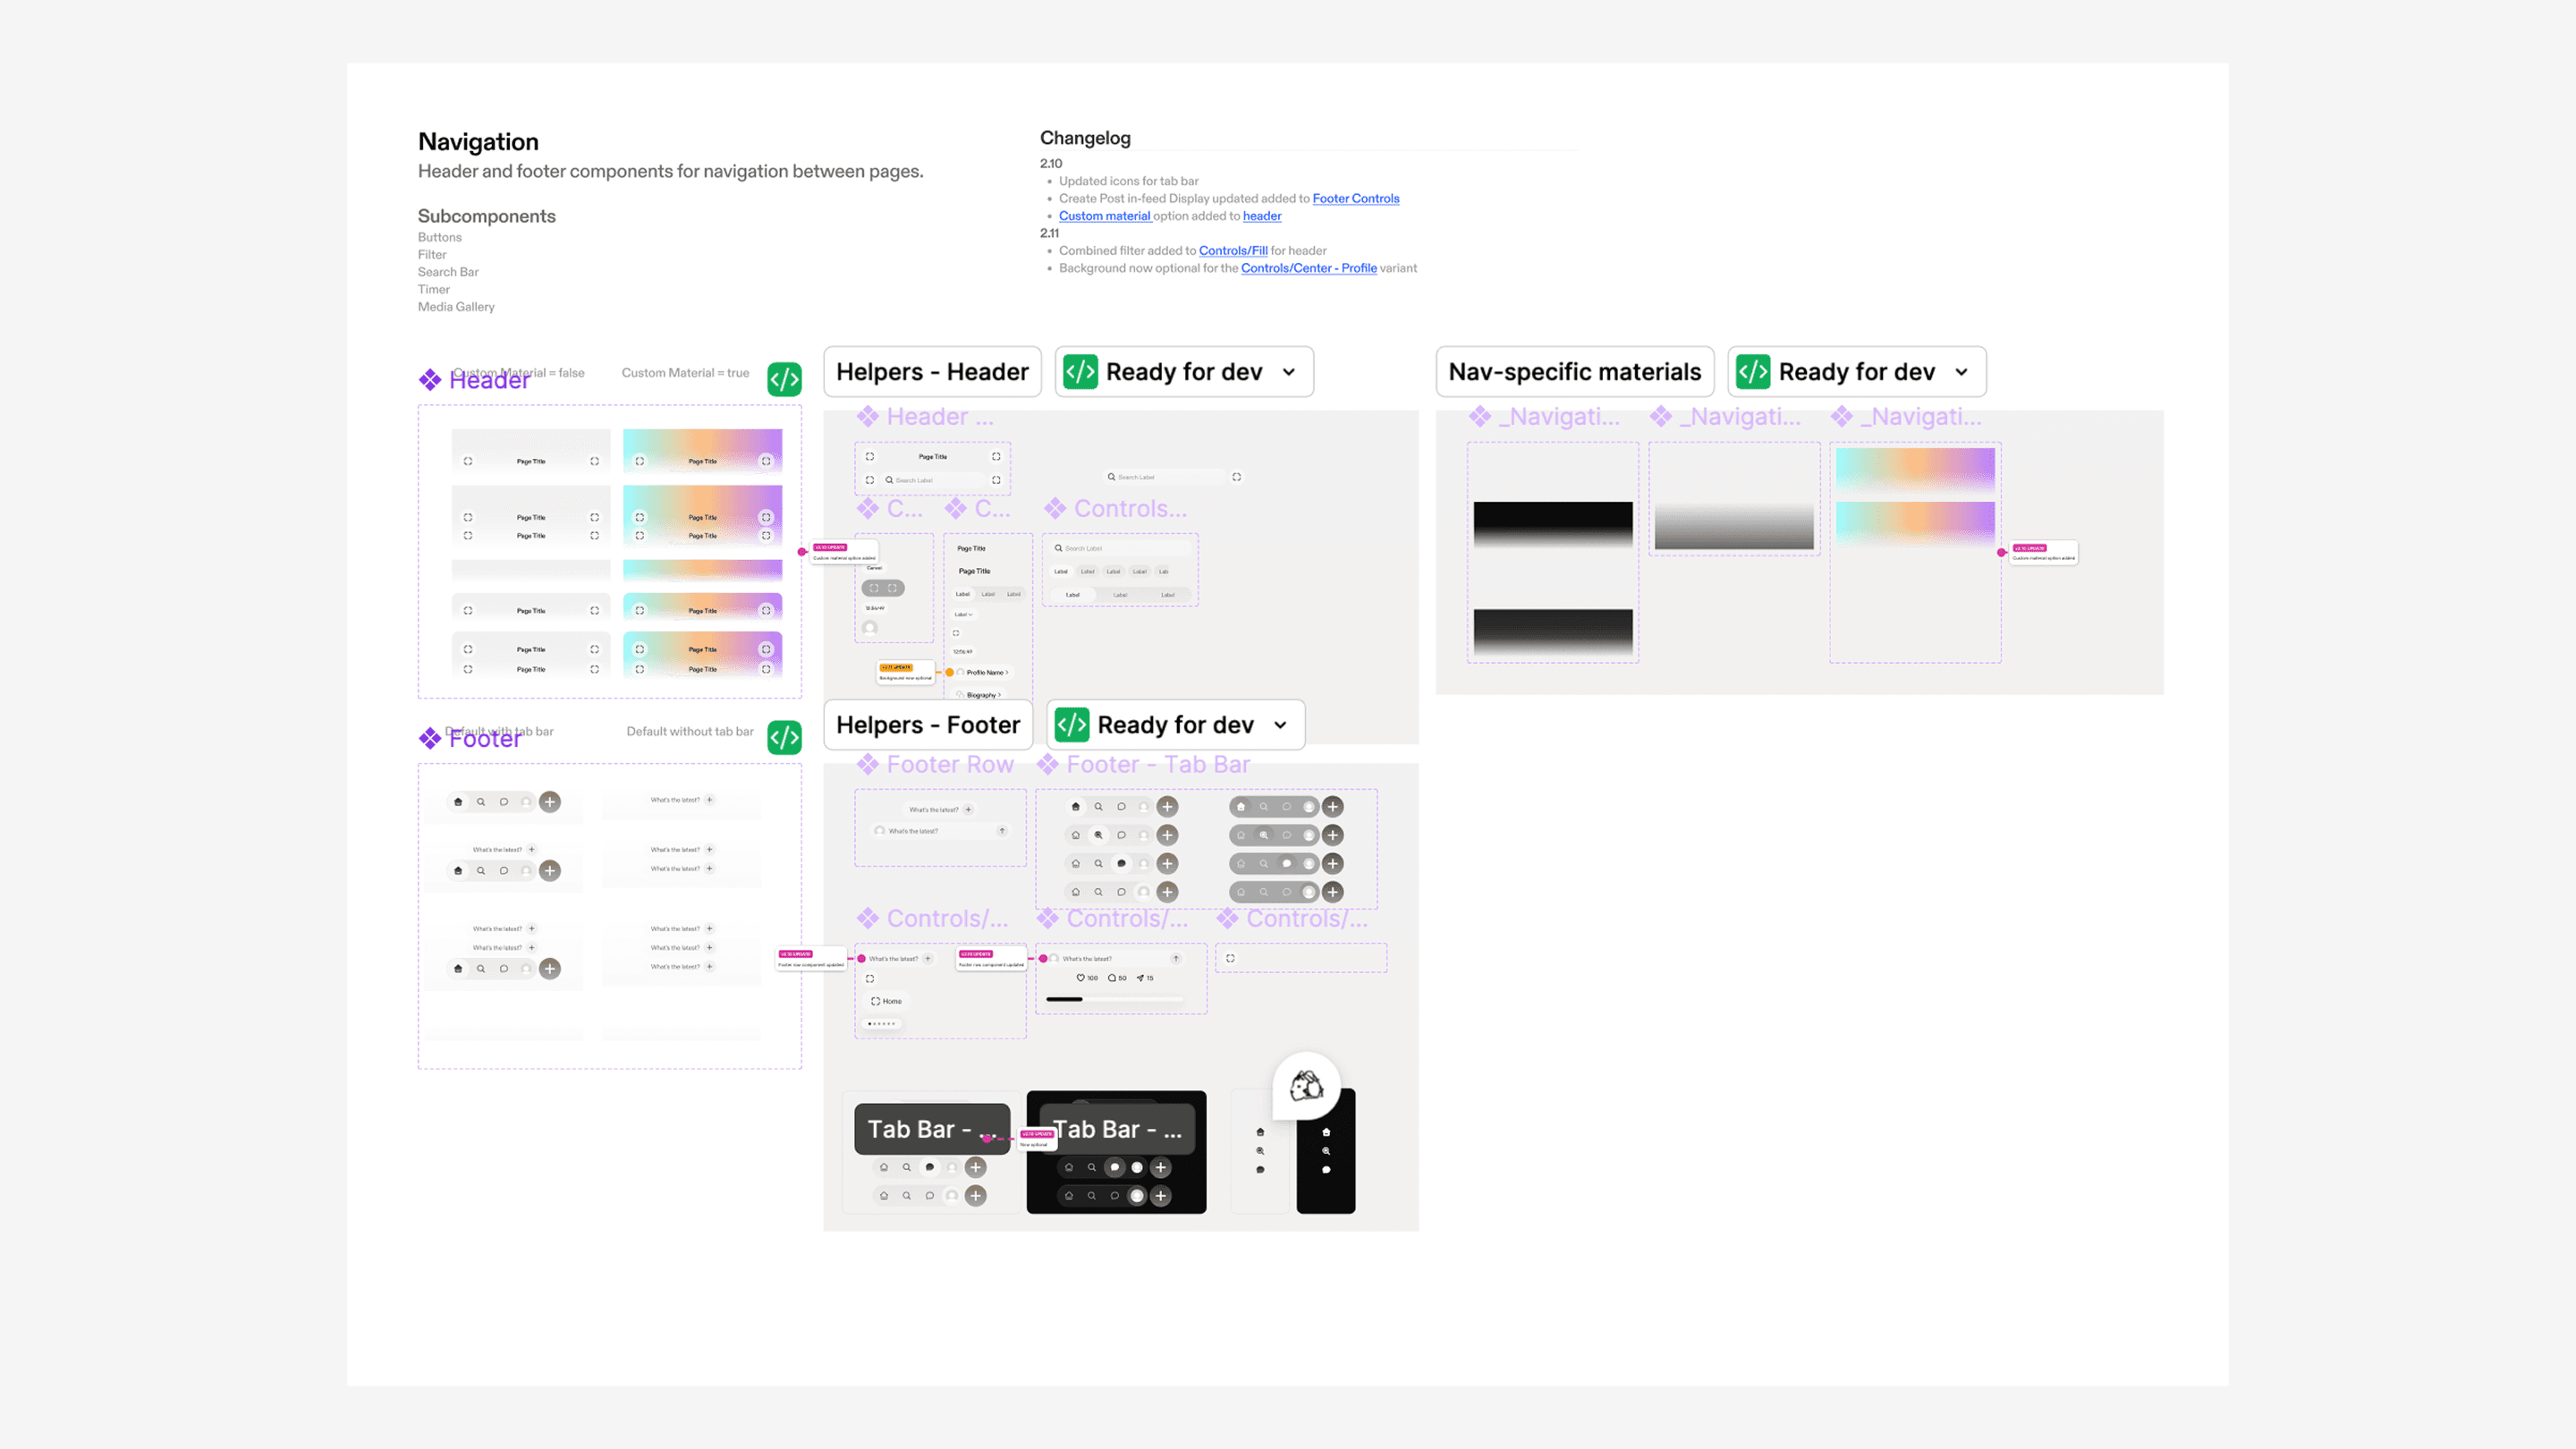Click the comment bubble icon showing 50
The width and height of the screenshot is (2576, 1449).
point(1111,978)
